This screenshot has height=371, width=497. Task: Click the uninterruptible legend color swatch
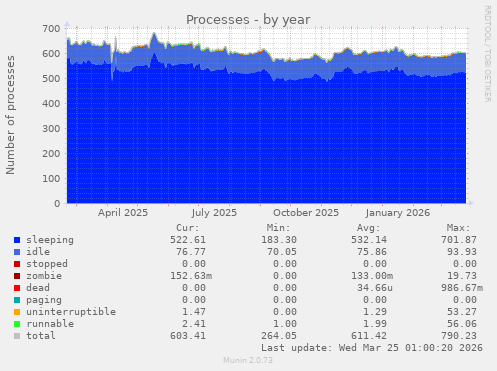click(x=17, y=312)
